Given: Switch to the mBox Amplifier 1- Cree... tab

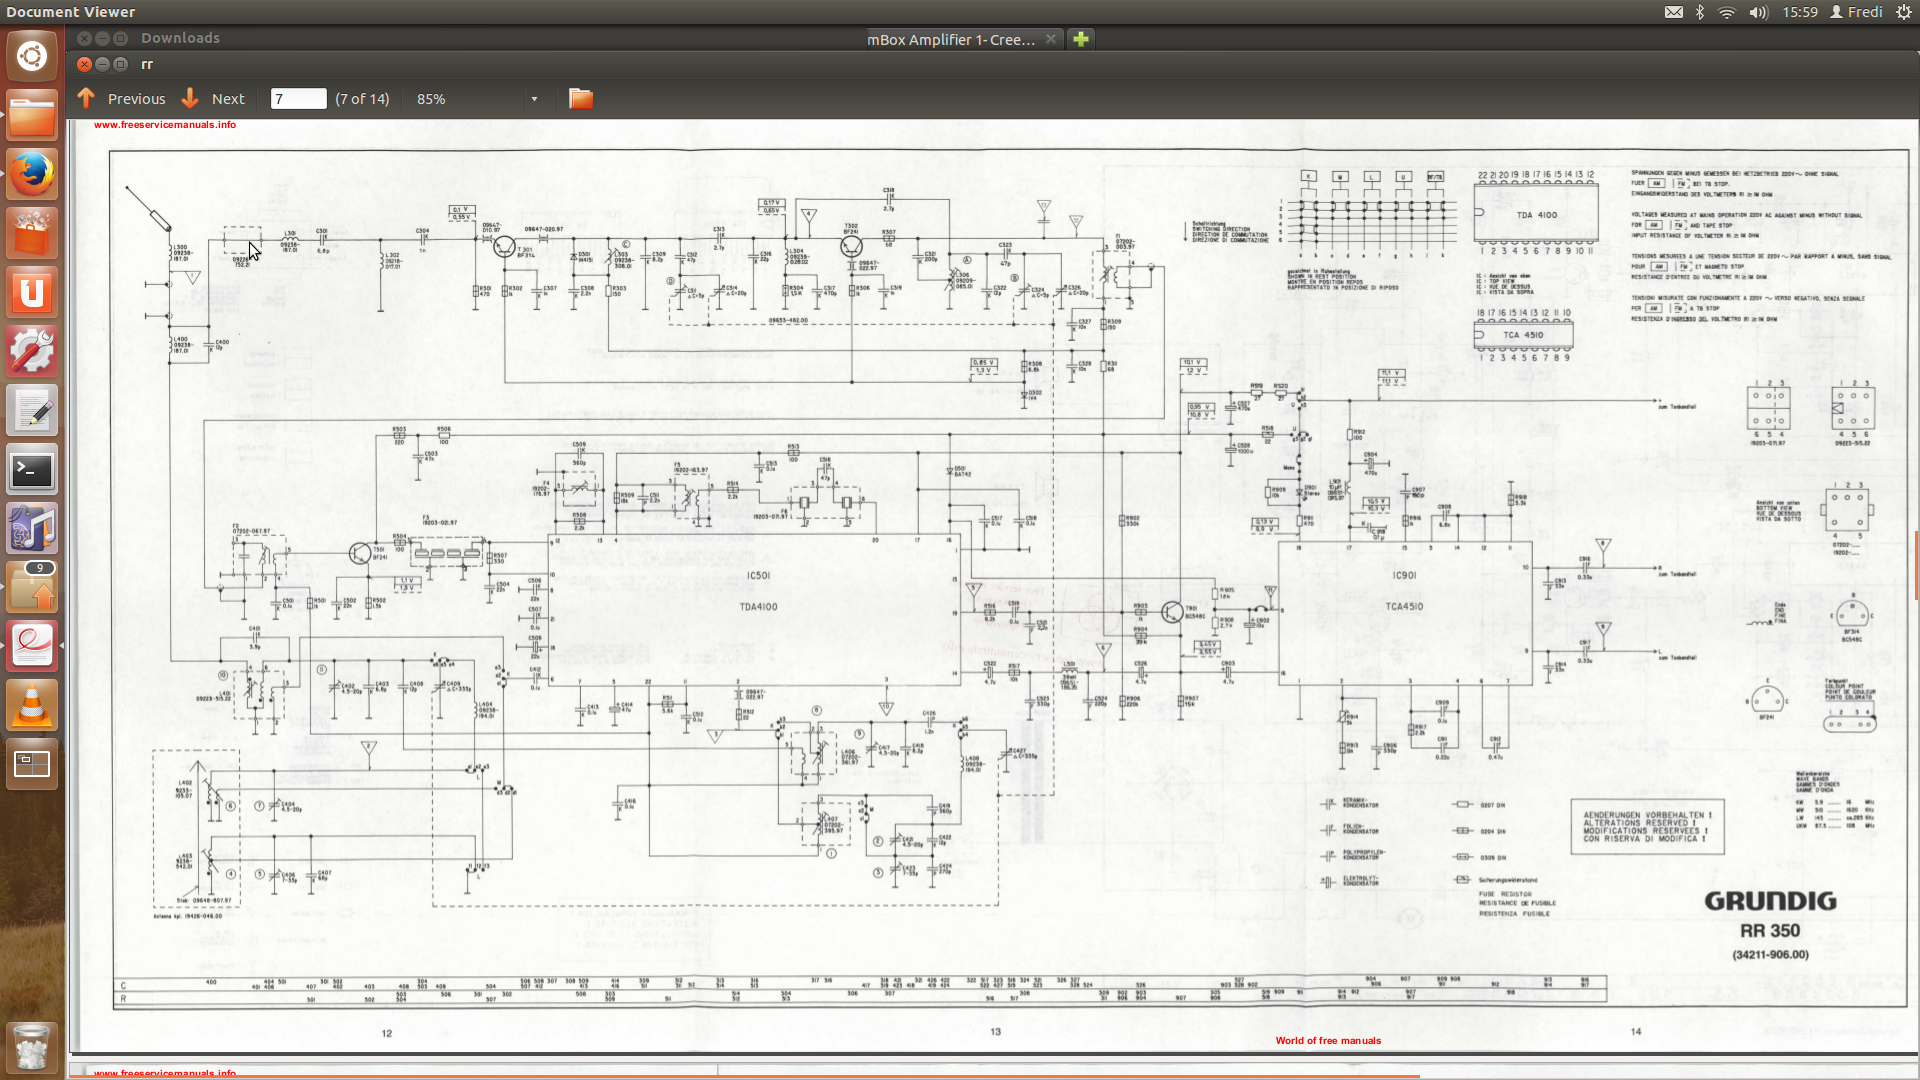Looking at the screenshot, I should coord(951,39).
